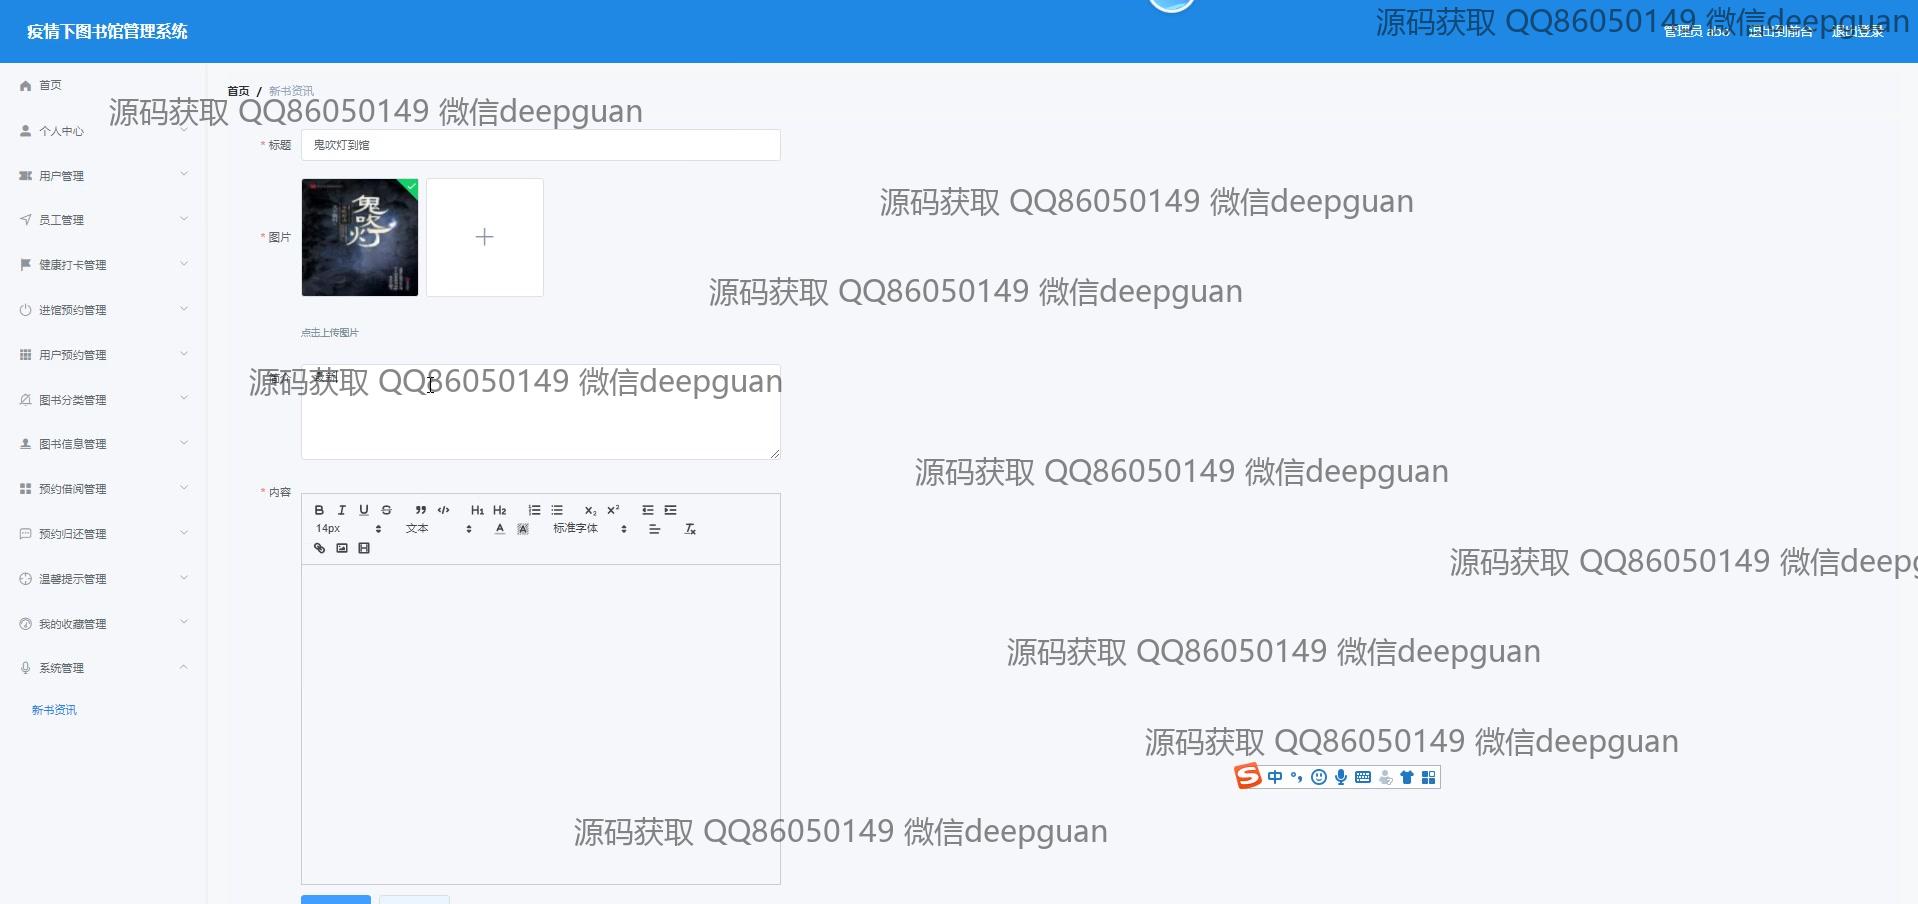Click the 点击上传图片 hint text
The height and width of the screenshot is (904, 1918).
tap(330, 333)
